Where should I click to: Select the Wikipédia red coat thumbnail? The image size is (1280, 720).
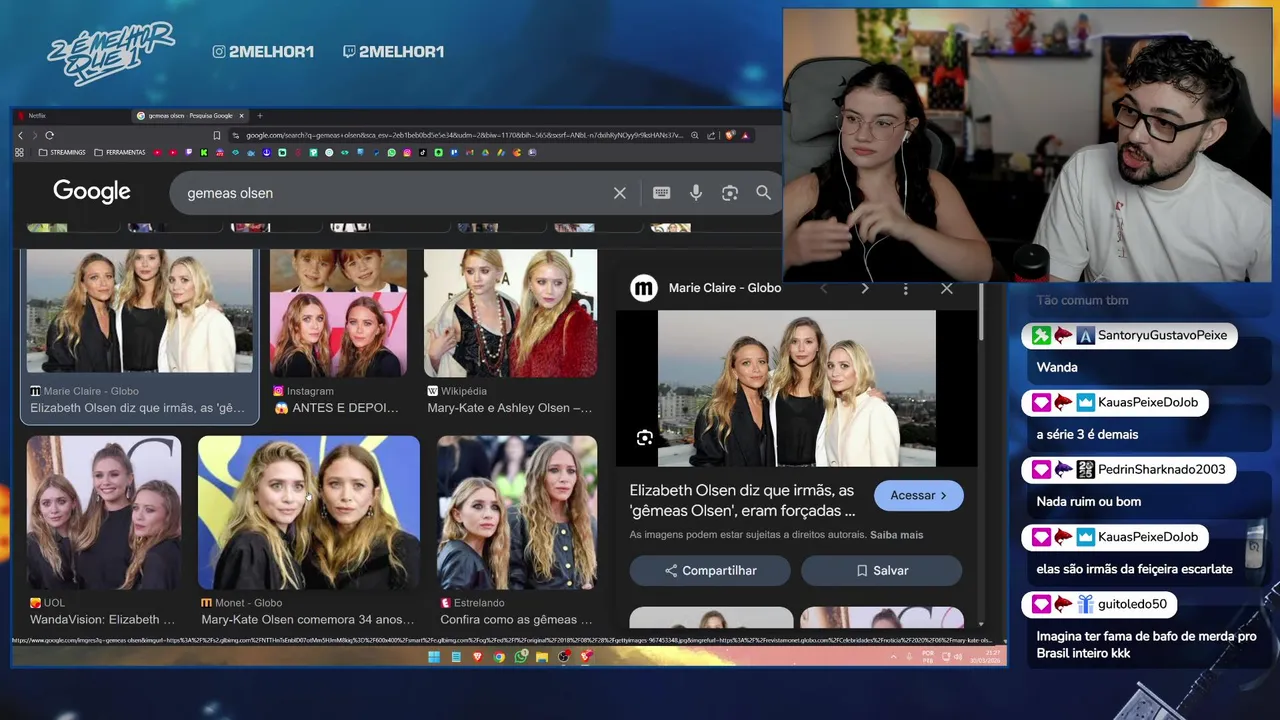(x=510, y=313)
